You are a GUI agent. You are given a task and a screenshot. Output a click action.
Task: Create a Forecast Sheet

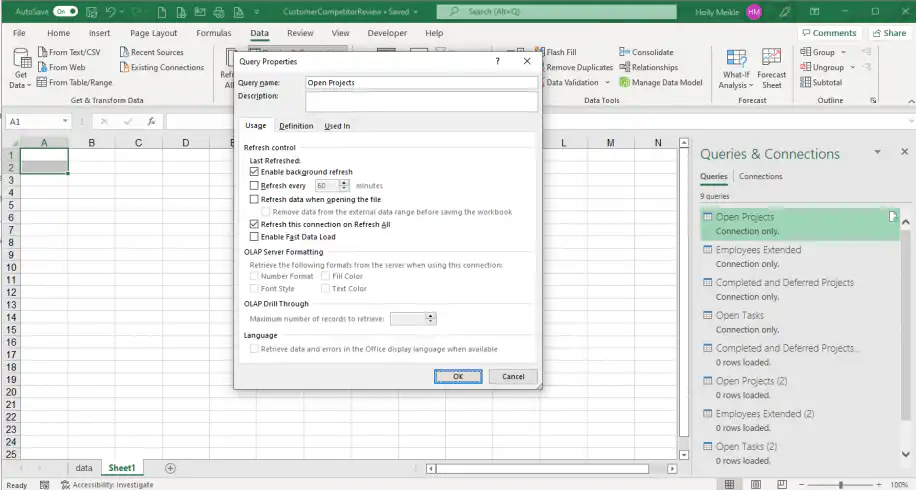[771, 69]
